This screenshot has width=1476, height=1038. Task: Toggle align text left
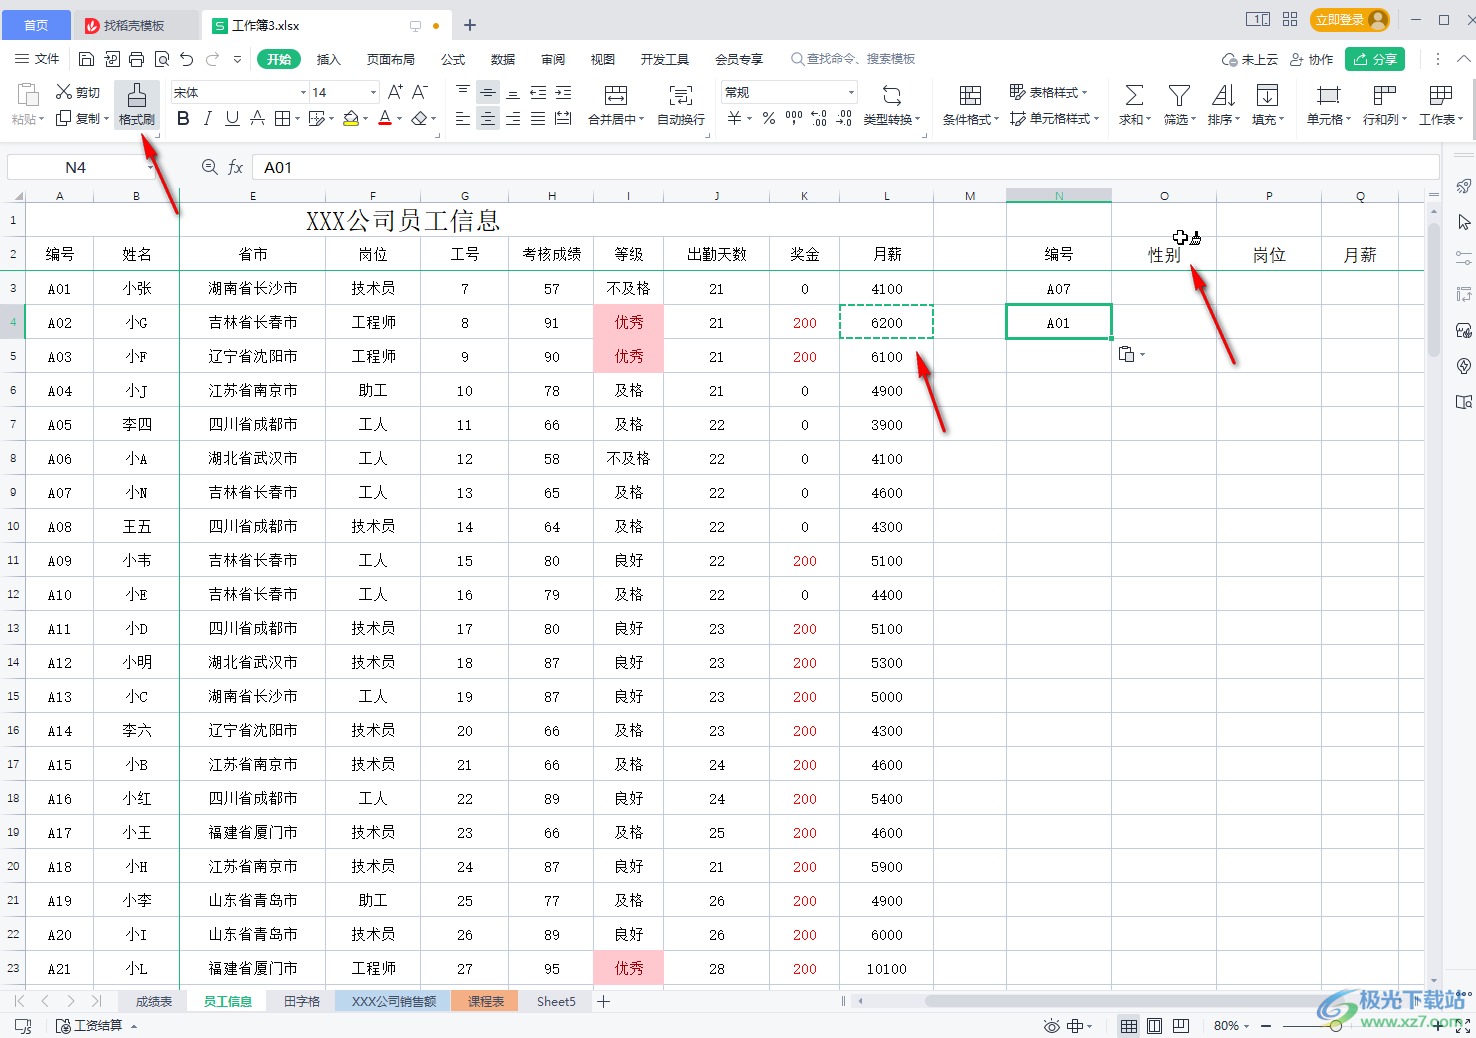click(x=463, y=118)
